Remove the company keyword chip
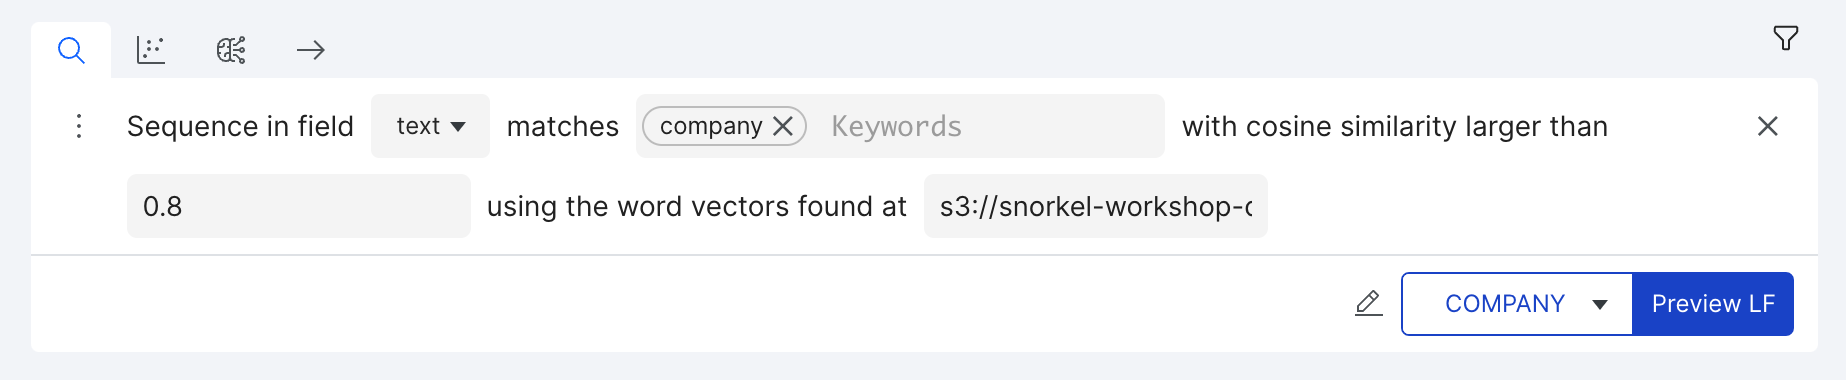The image size is (1846, 380). click(x=783, y=126)
